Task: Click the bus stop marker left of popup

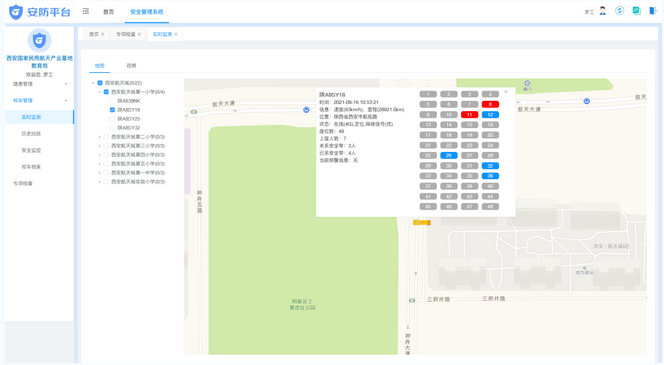Action: click(x=306, y=110)
